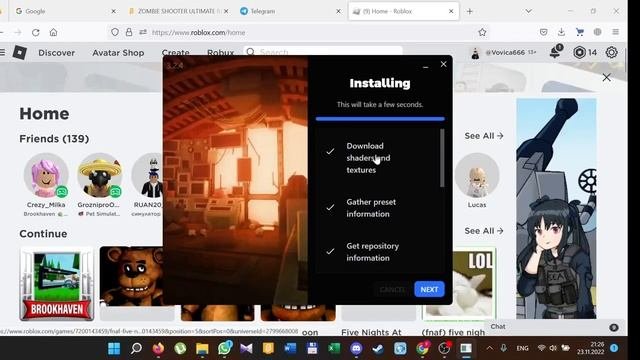Image resolution: width=640 pixels, height=360 pixels.
Task: Open friend Lucas's avatar
Action: [x=477, y=176]
